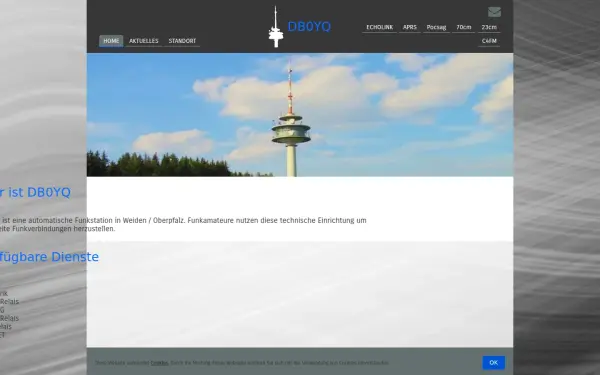Open the C4FM menu item

pyautogui.click(x=489, y=41)
